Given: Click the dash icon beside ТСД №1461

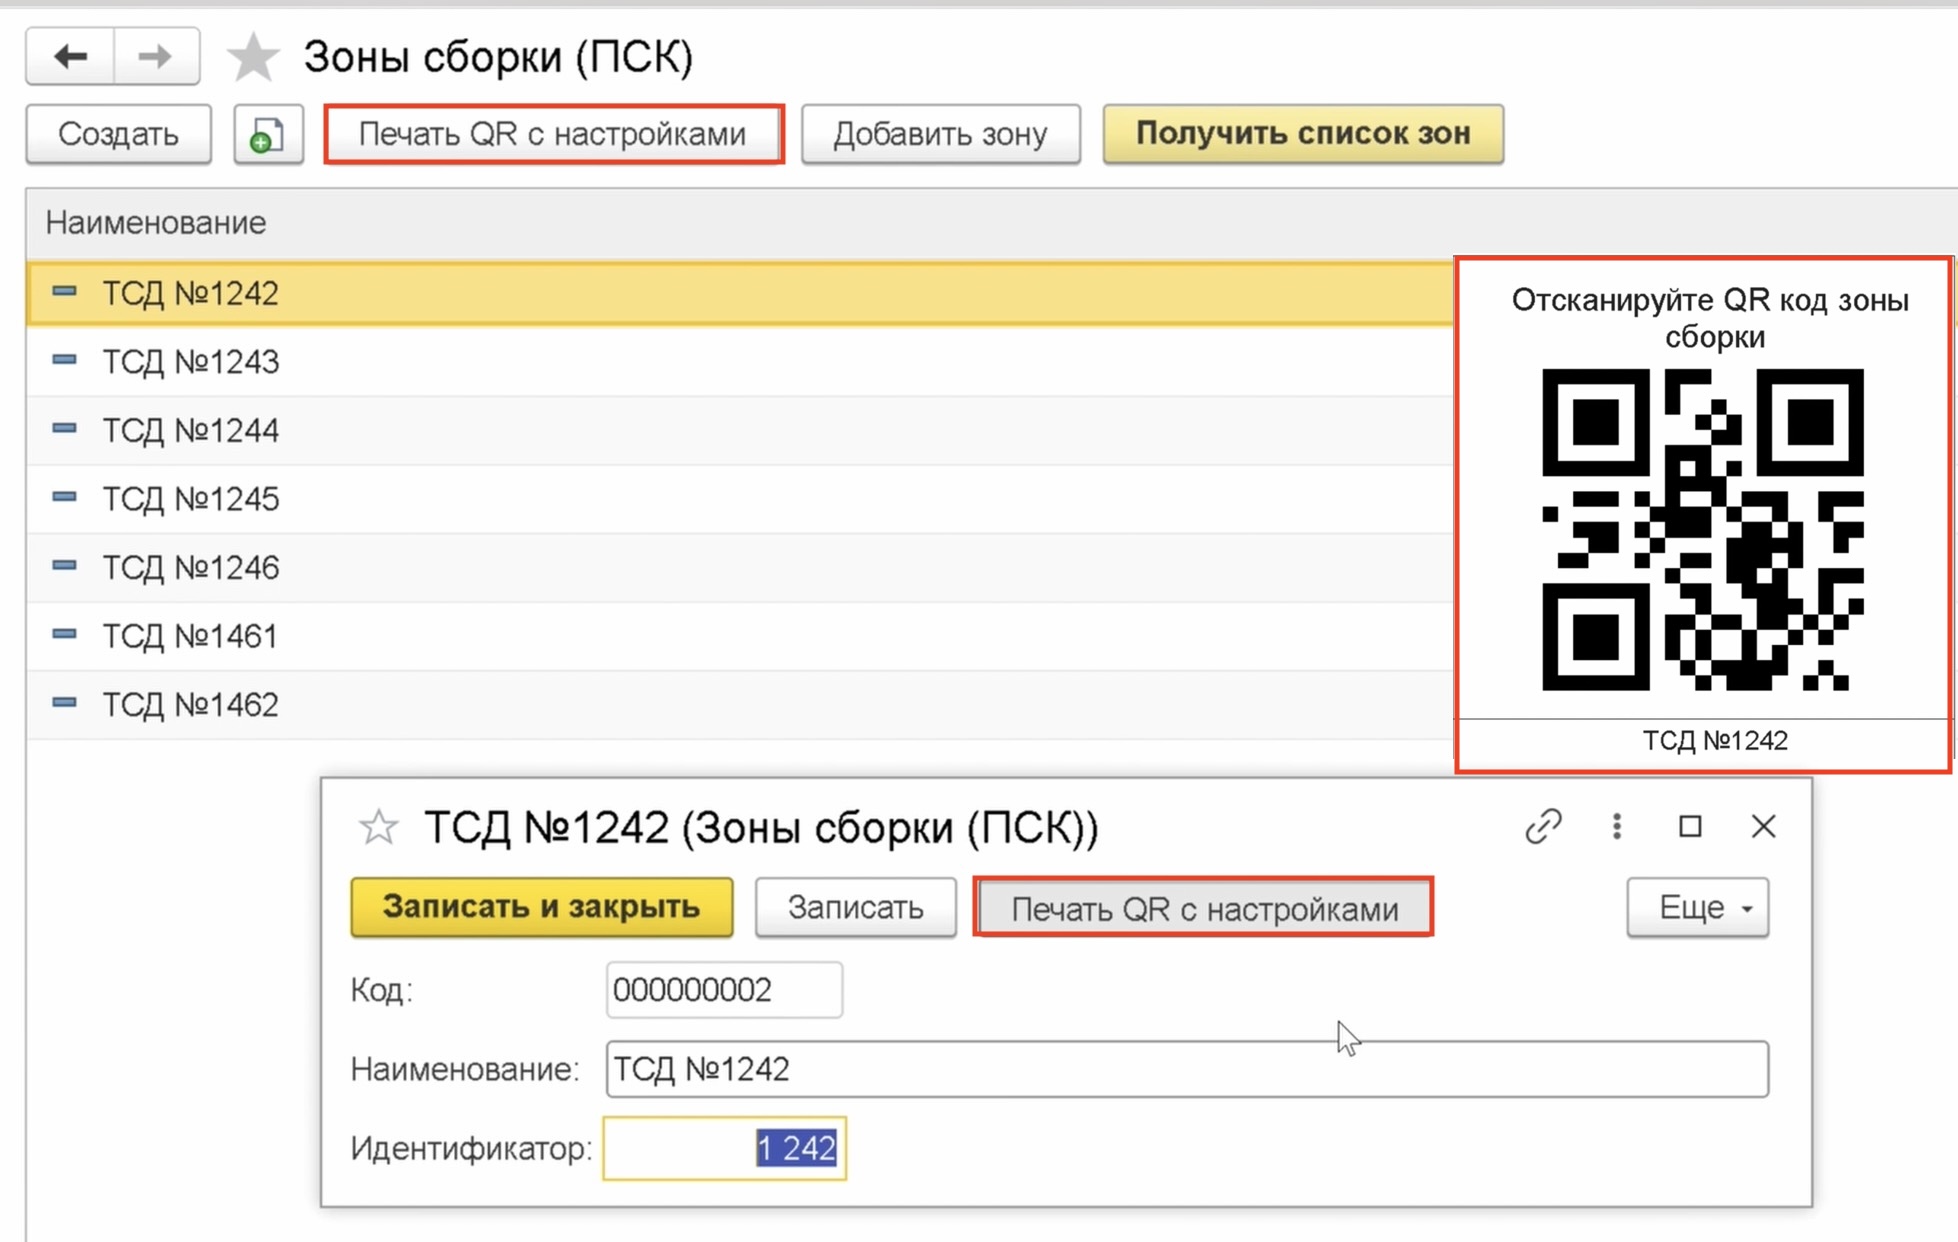Looking at the screenshot, I should click(65, 634).
